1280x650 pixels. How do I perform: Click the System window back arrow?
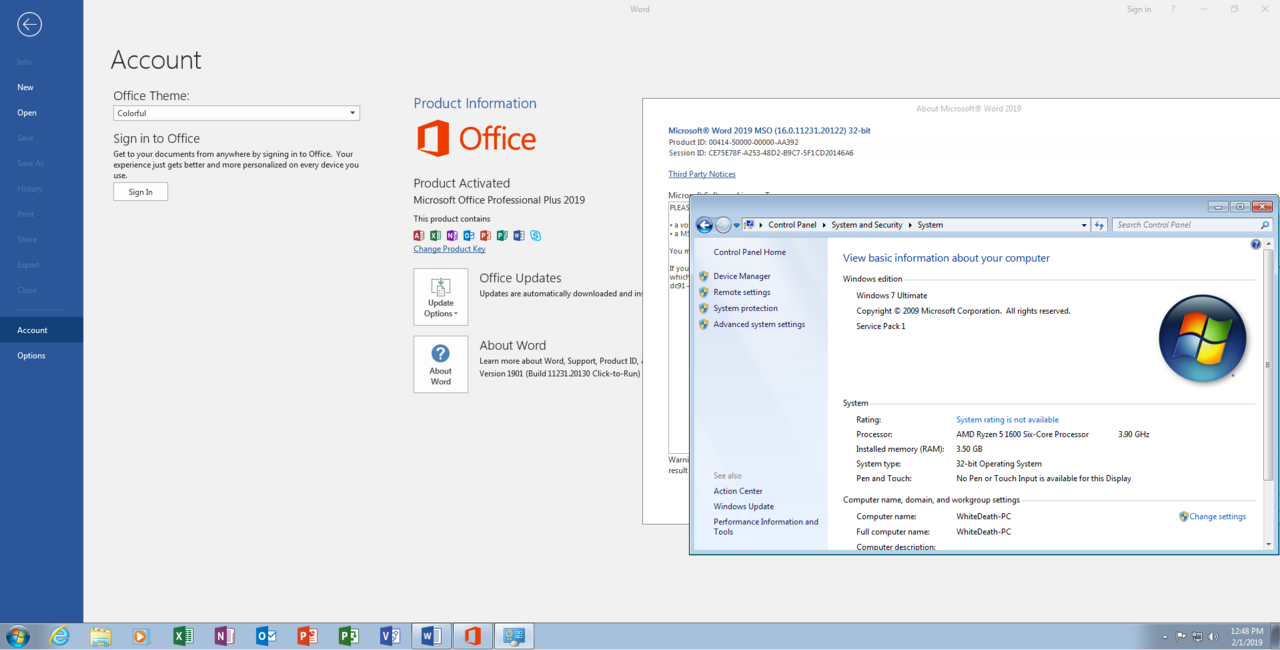point(705,225)
